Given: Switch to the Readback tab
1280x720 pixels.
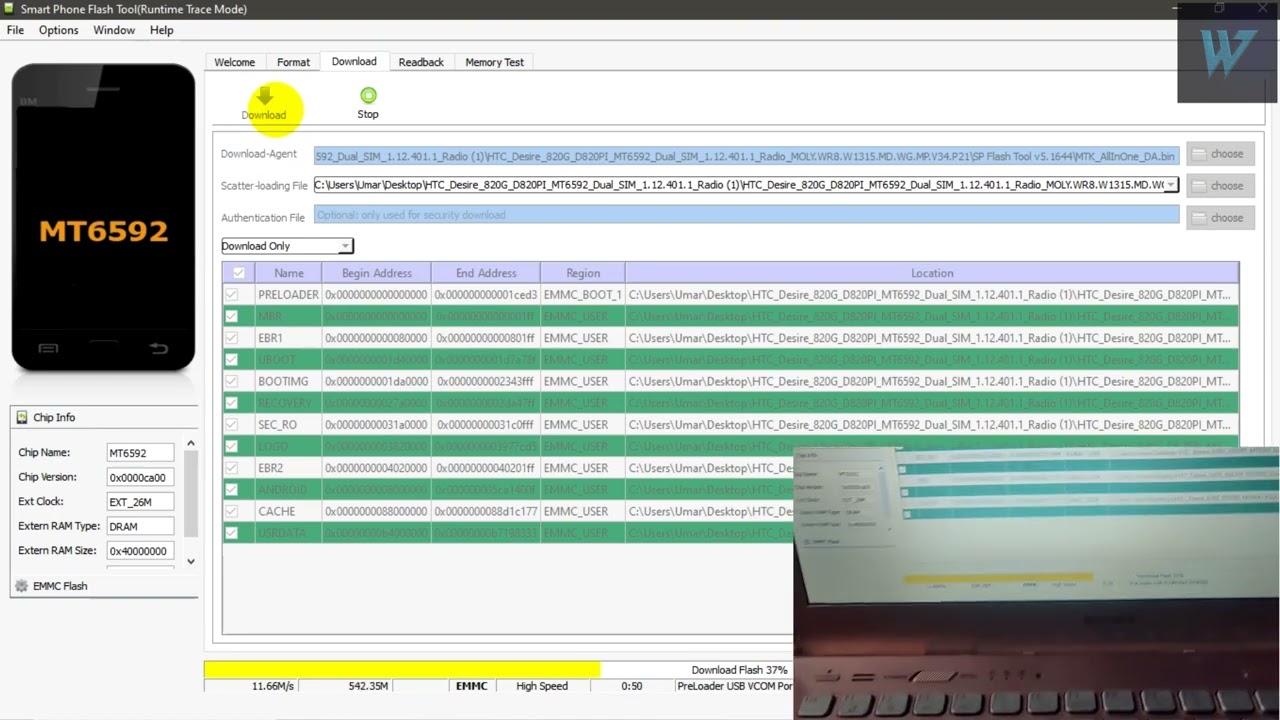Looking at the screenshot, I should [x=421, y=62].
